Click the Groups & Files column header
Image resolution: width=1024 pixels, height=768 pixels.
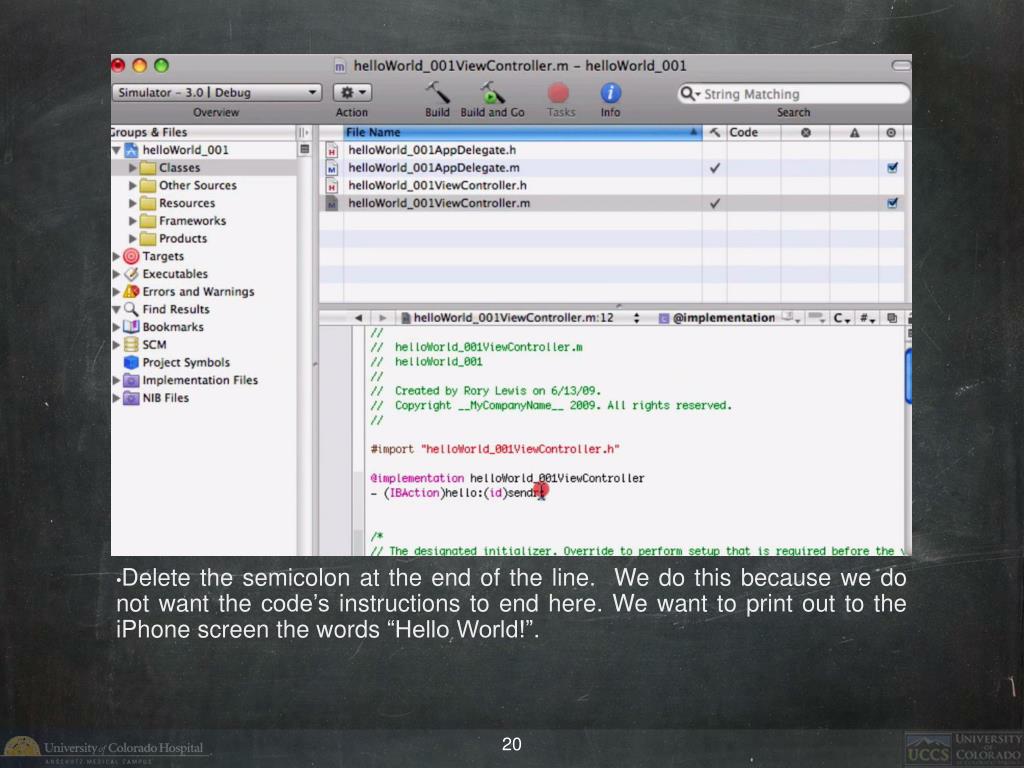(x=202, y=133)
